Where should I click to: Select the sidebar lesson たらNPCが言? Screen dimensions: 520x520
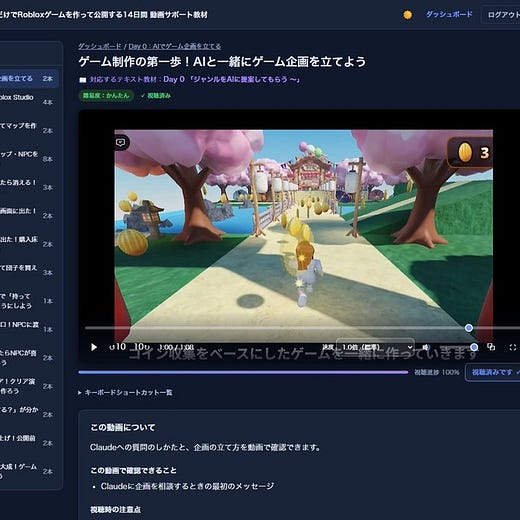pos(28,358)
